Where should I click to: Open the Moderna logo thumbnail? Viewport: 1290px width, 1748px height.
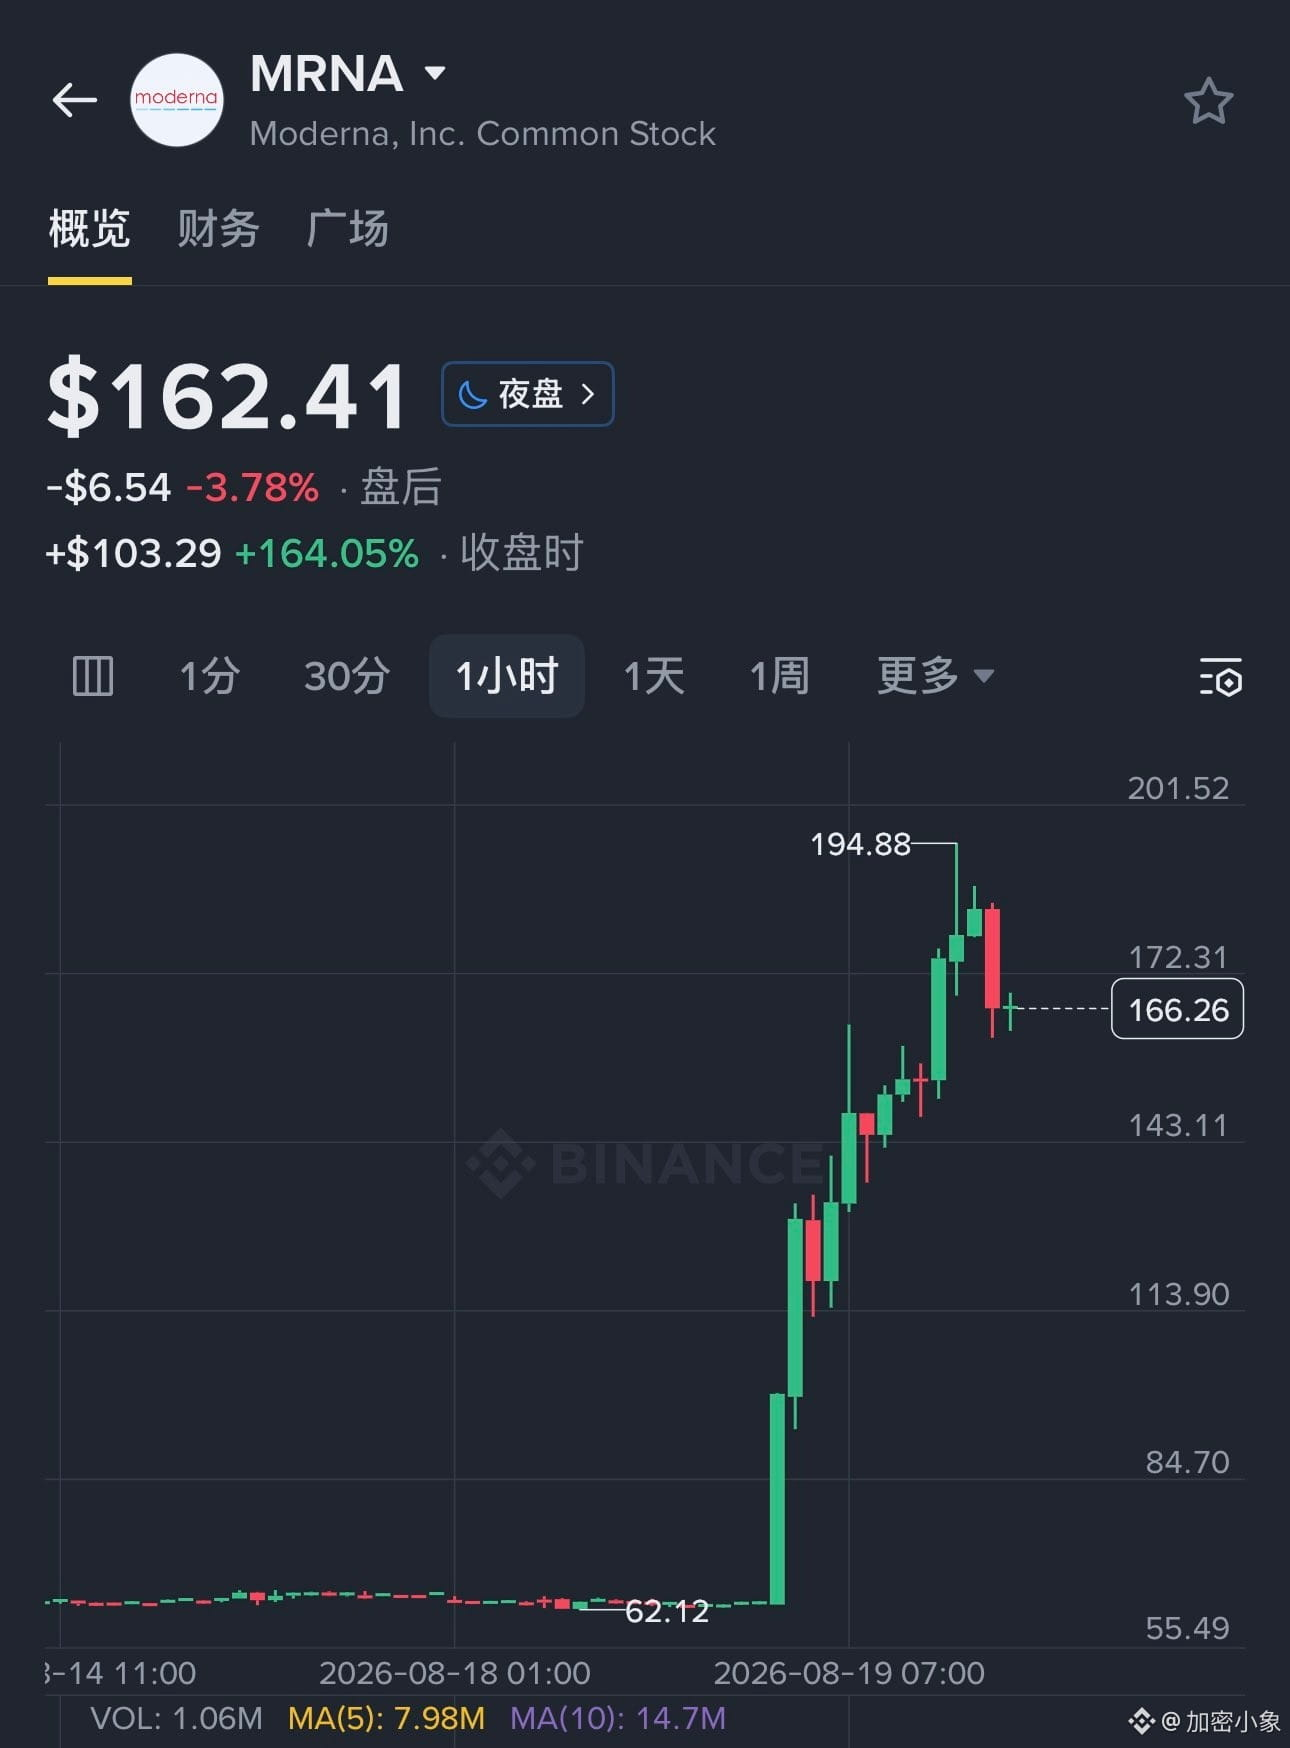click(x=177, y=100)
